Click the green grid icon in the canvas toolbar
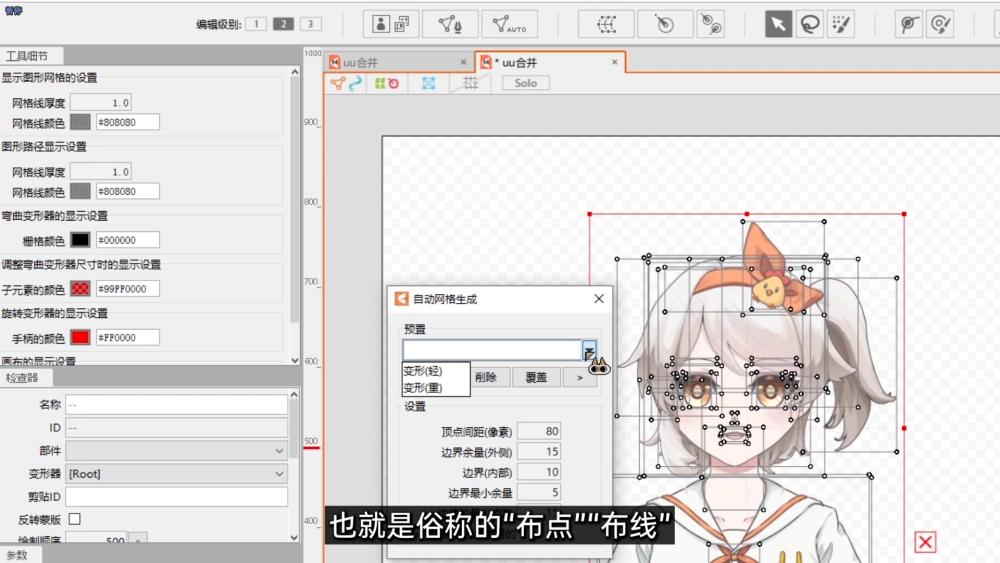The image size is (1000, 563). pos(380,83)
